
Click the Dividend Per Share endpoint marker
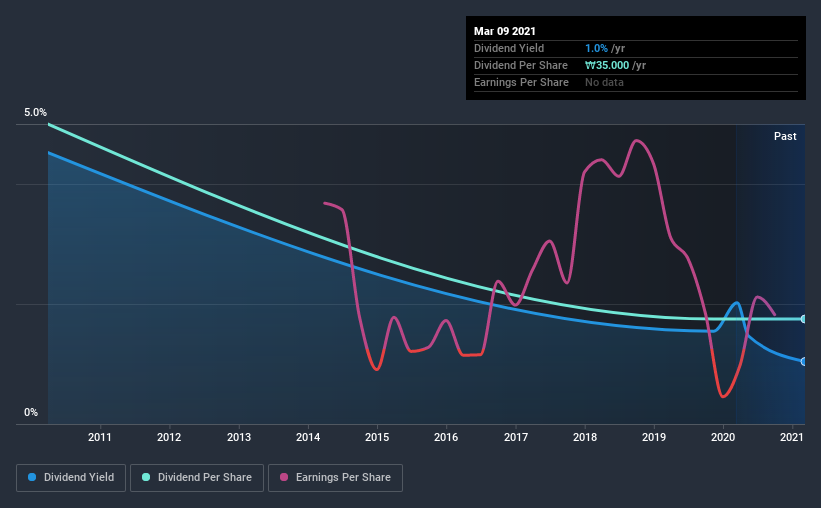[x=803, y=319]
